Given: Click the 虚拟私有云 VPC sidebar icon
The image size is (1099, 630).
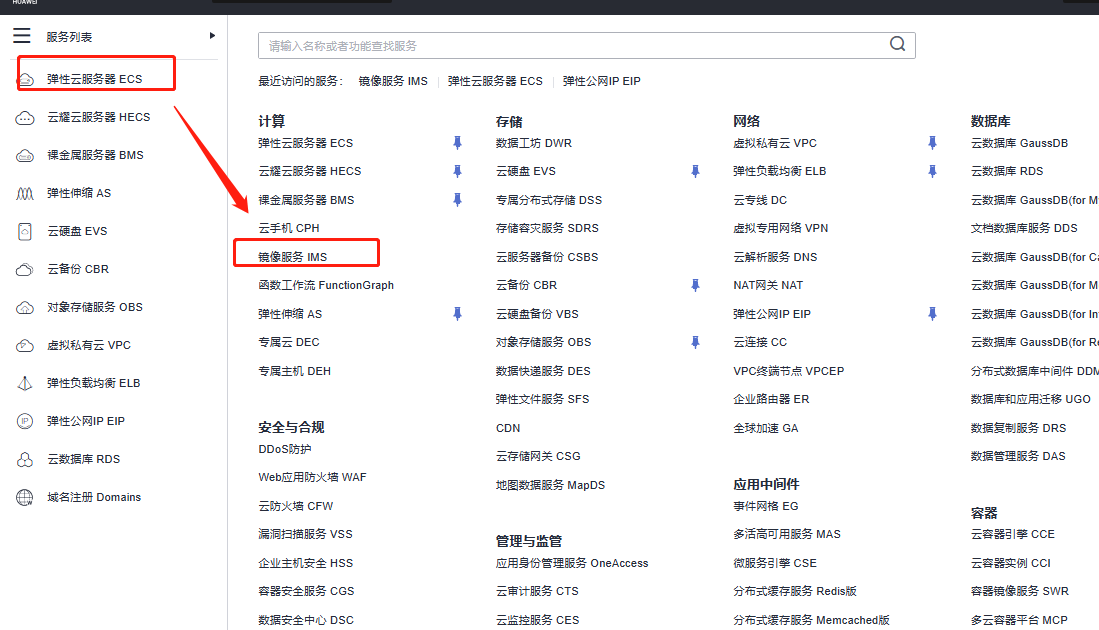Looking at the screenshot, I should coord(25,345).
